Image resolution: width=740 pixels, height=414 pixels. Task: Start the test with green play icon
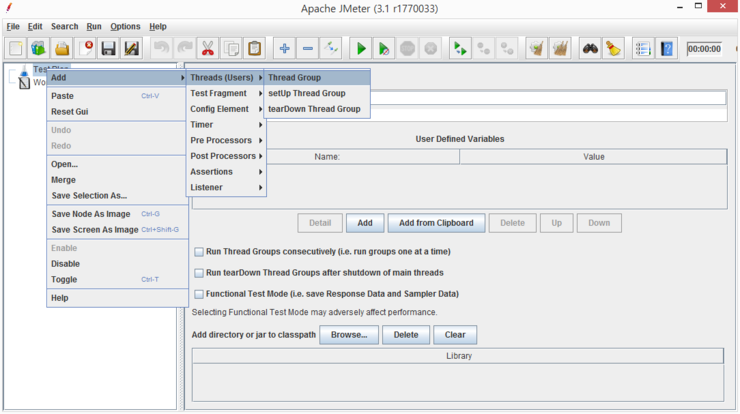click(x=361, y=49)
